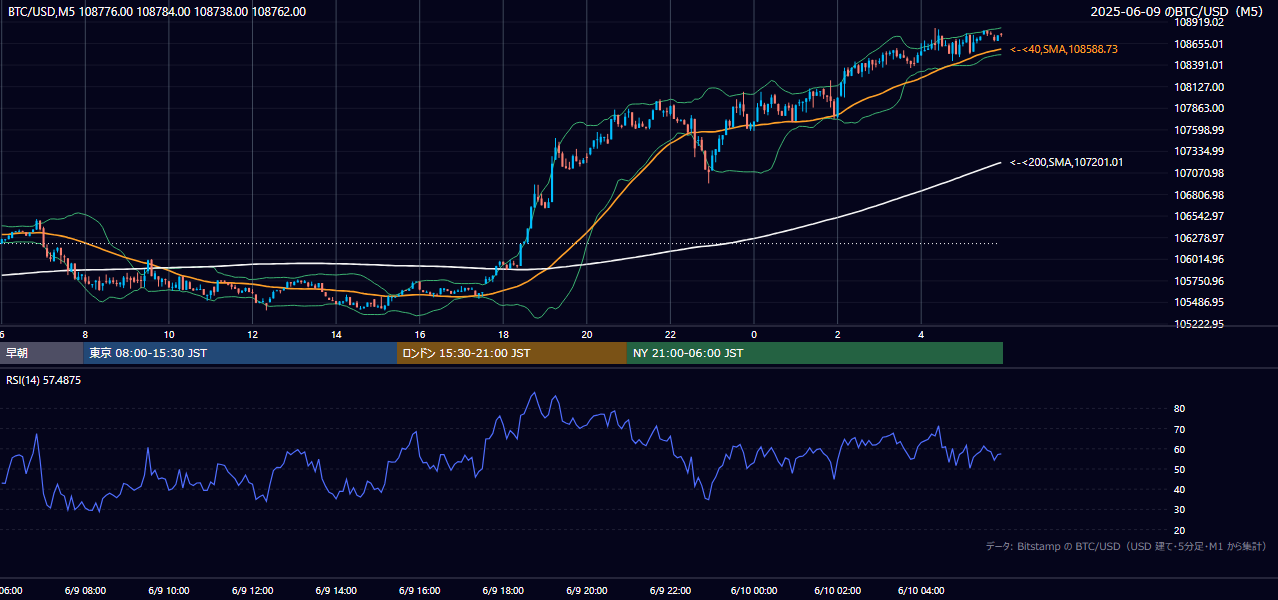Click hour label 14 under the price chart
Image resolution: width=1278 pixels, height=600 pixels.
pos(336,334)
